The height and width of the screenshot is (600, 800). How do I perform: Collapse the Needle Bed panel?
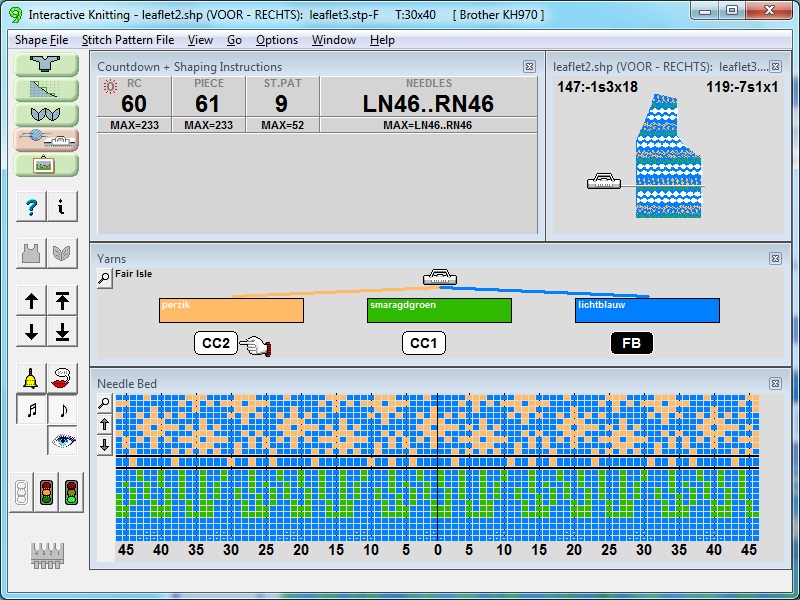point(776,381)
